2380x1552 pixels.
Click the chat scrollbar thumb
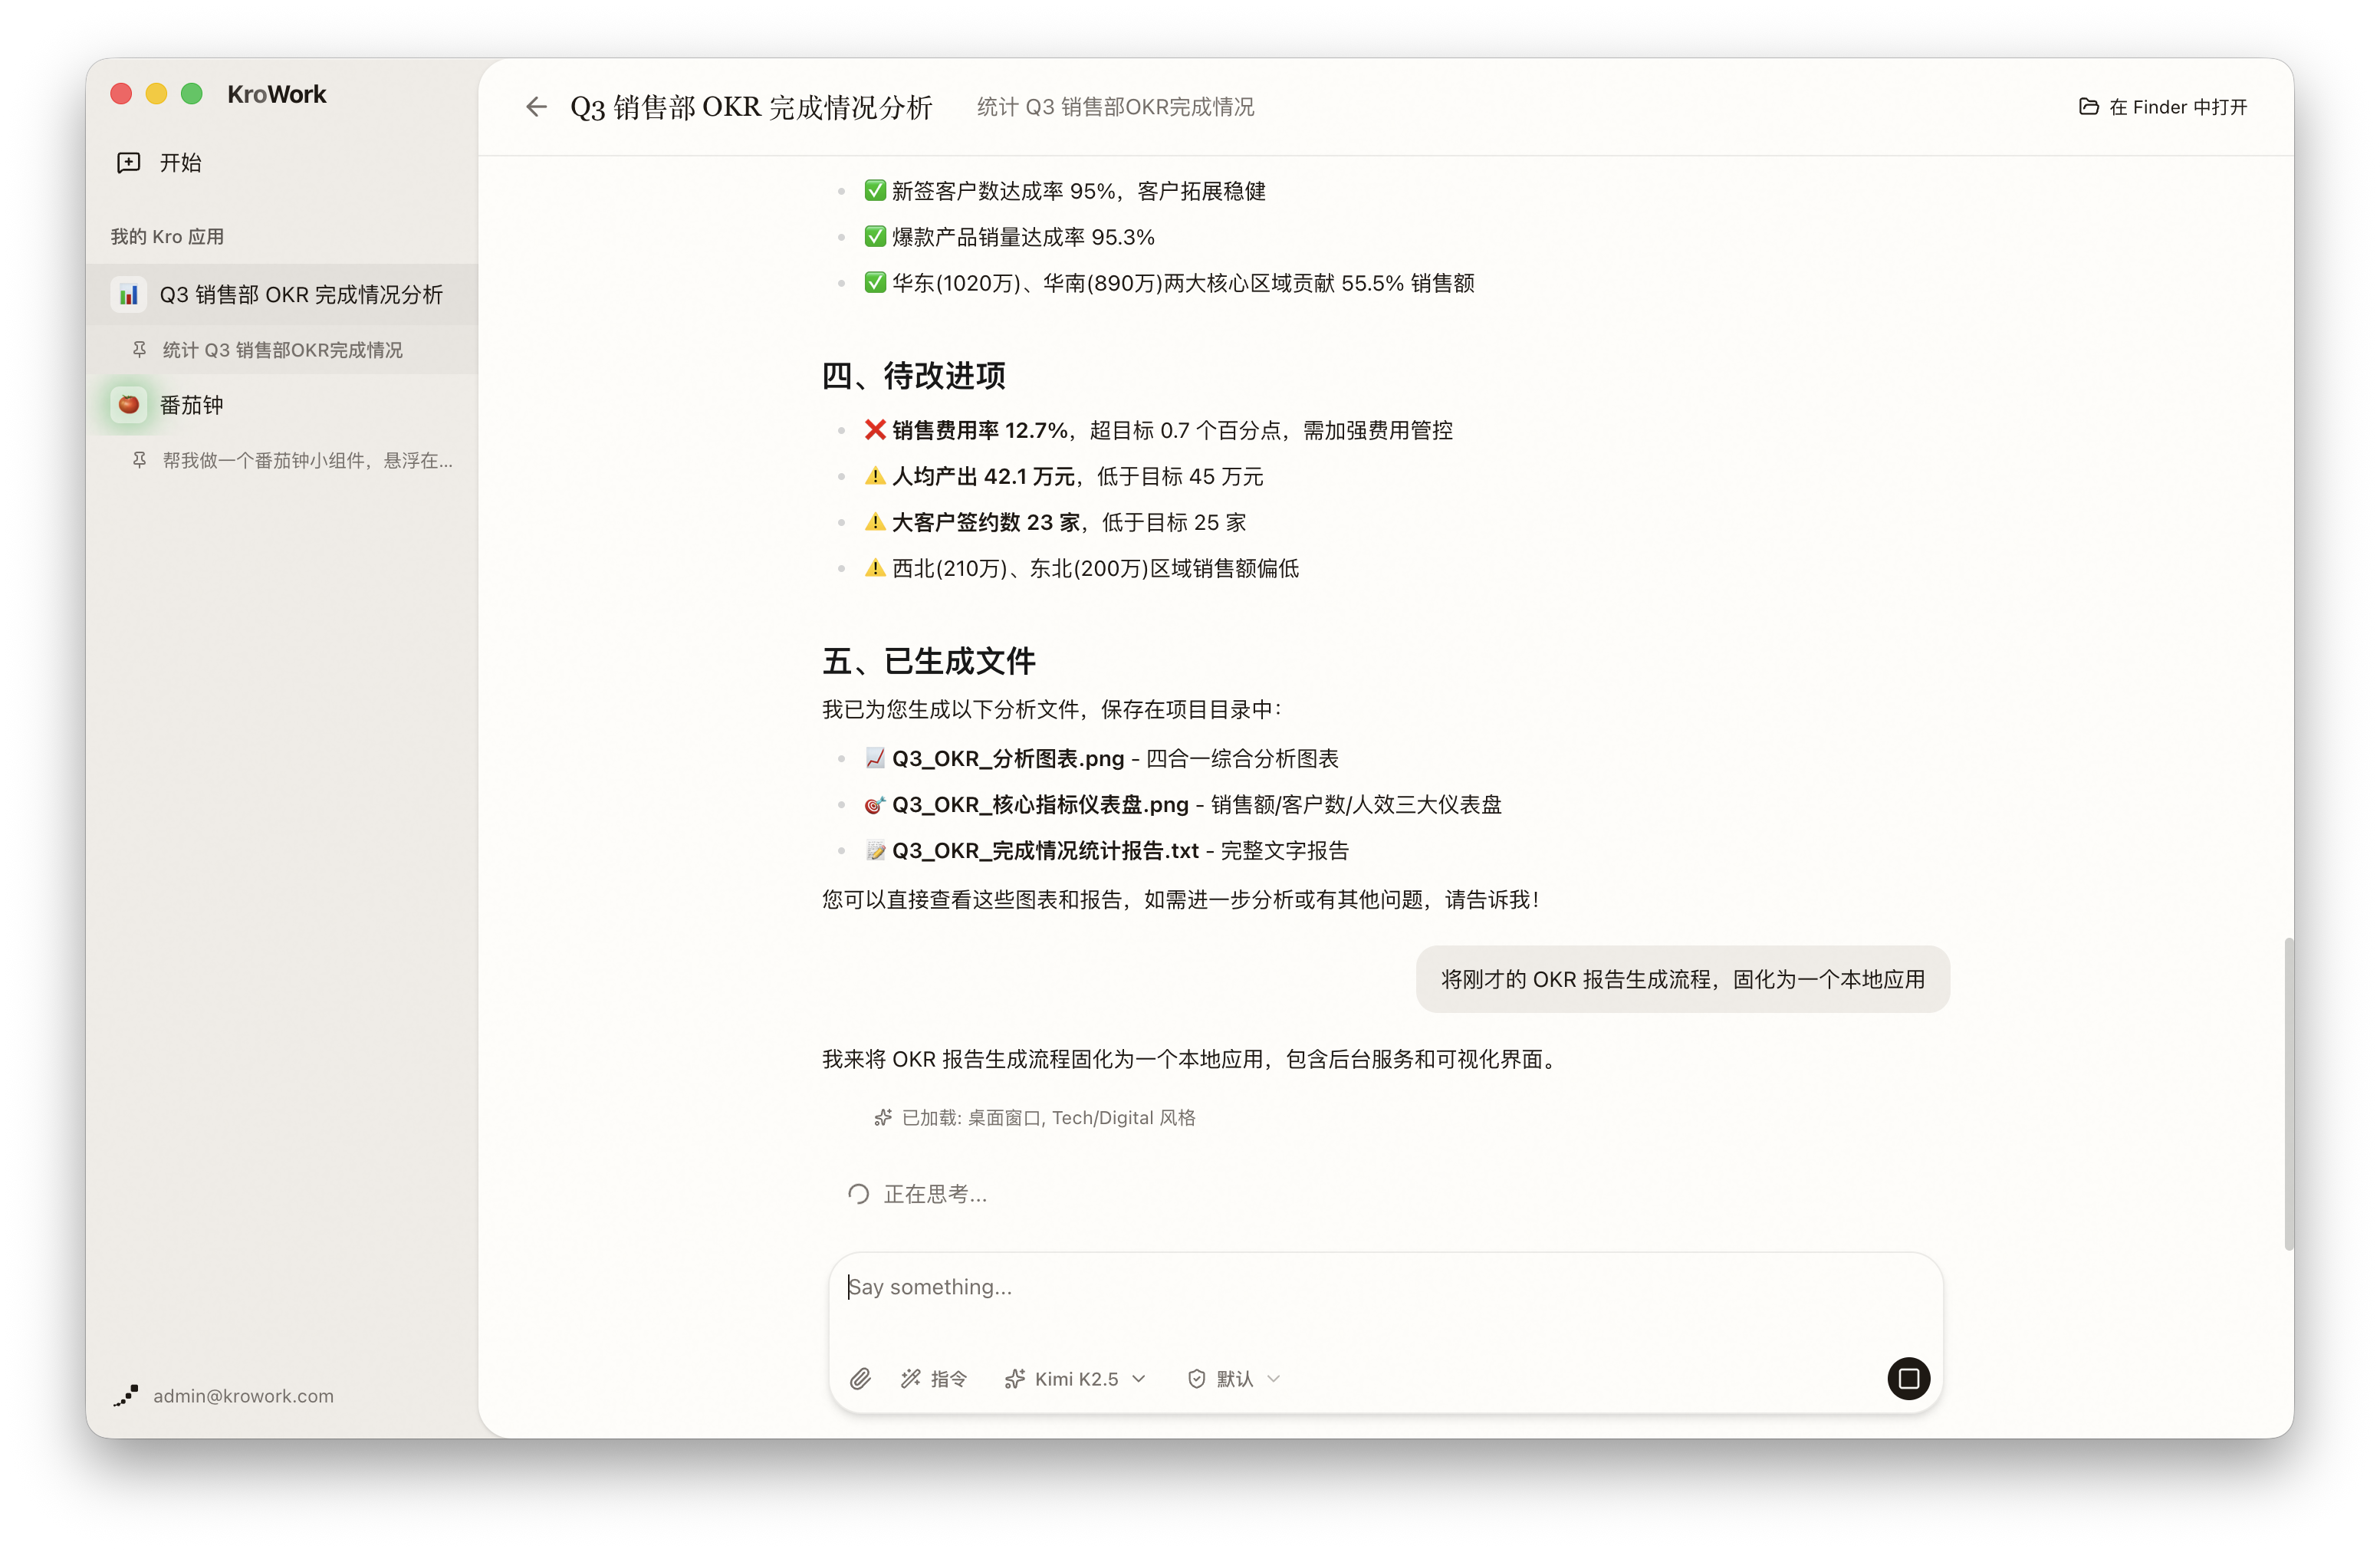pyautogui.click(x=2288, y=1094)
